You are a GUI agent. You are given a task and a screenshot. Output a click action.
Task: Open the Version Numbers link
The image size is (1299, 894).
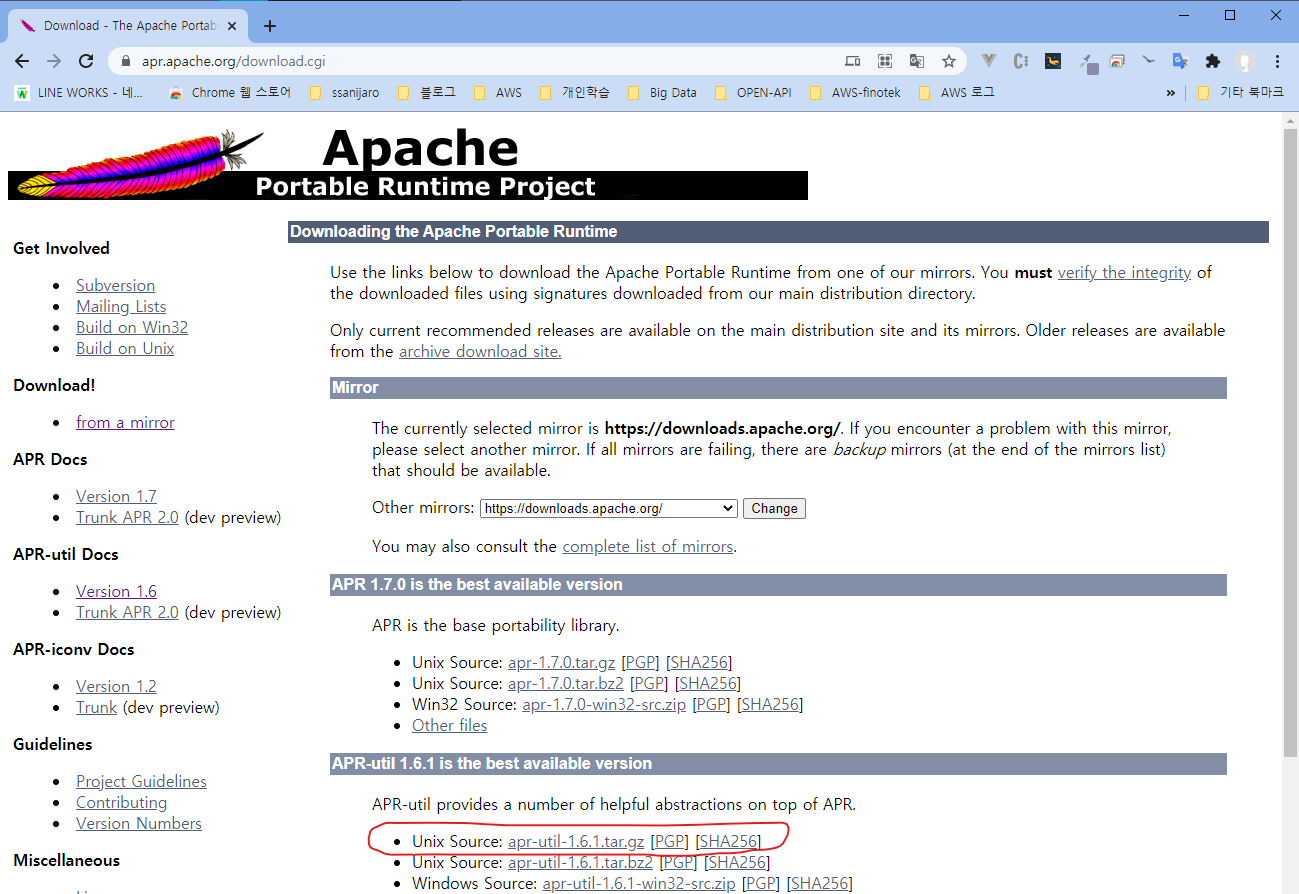(x=139, y=823)
